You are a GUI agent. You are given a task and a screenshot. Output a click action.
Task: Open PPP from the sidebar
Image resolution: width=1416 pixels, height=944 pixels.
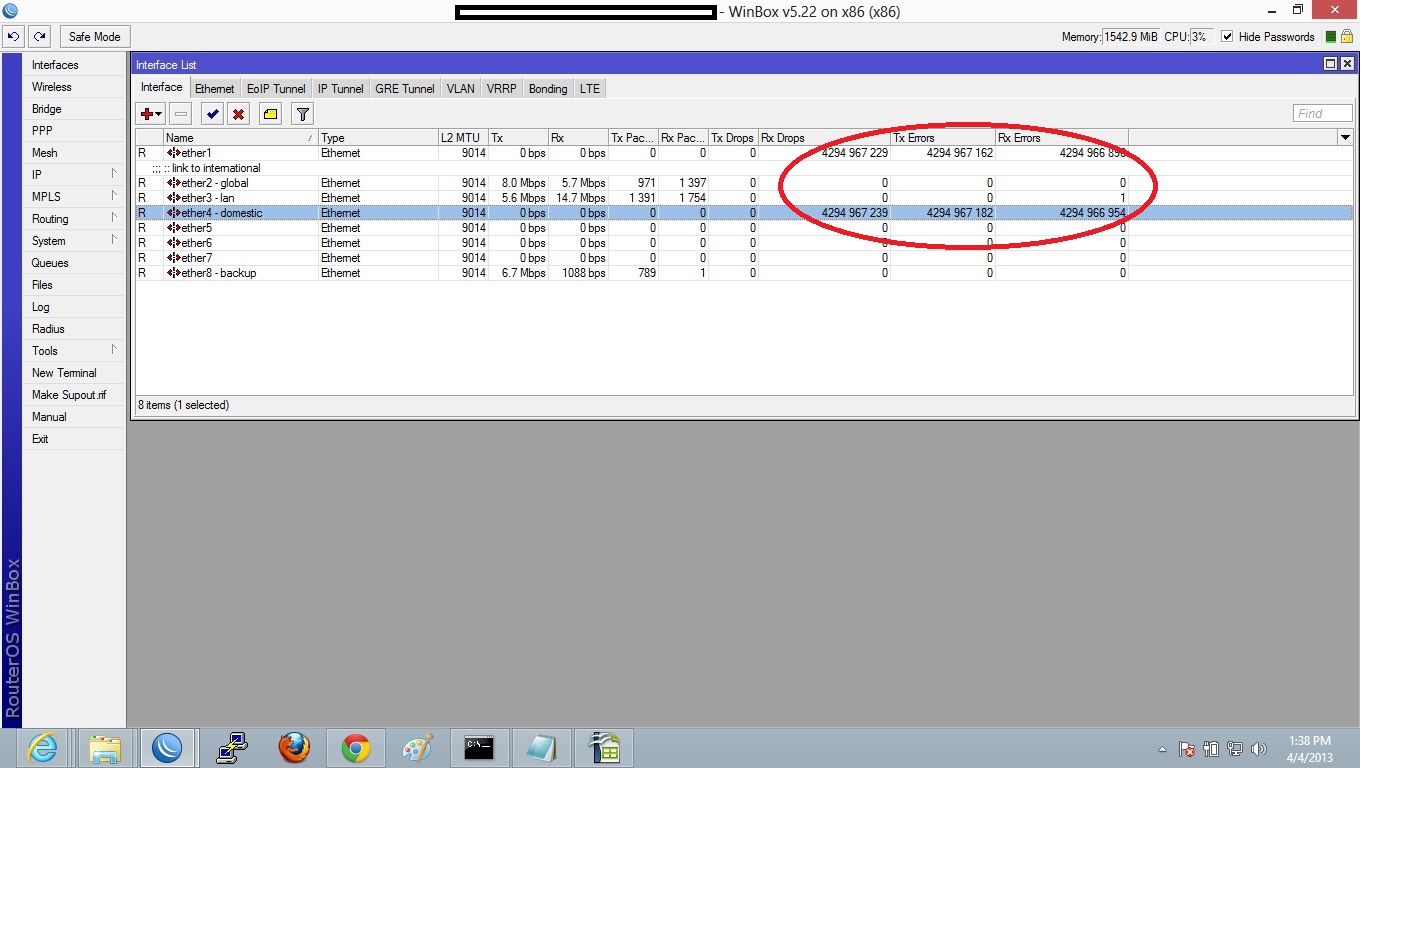point(75,131)
